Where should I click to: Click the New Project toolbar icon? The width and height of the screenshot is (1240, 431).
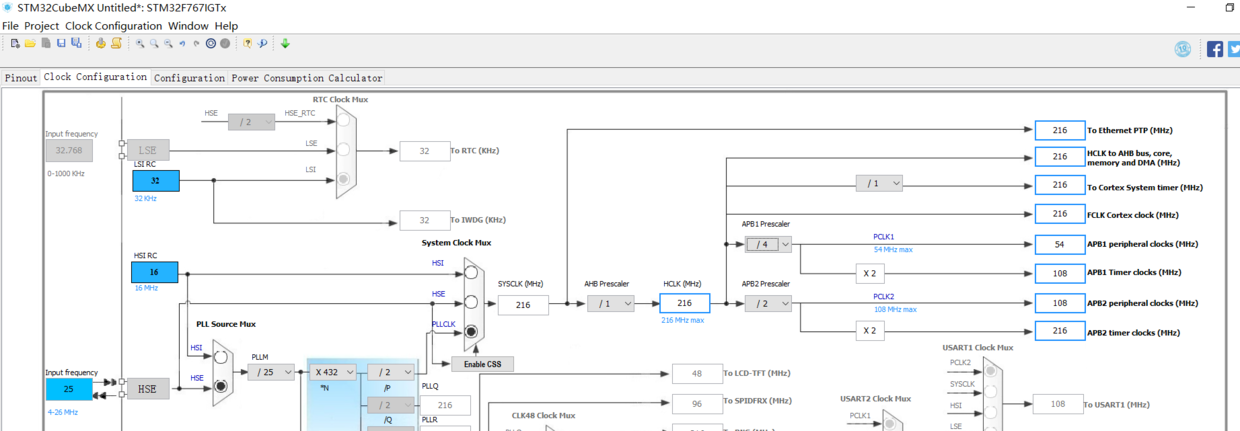(15, 44)
